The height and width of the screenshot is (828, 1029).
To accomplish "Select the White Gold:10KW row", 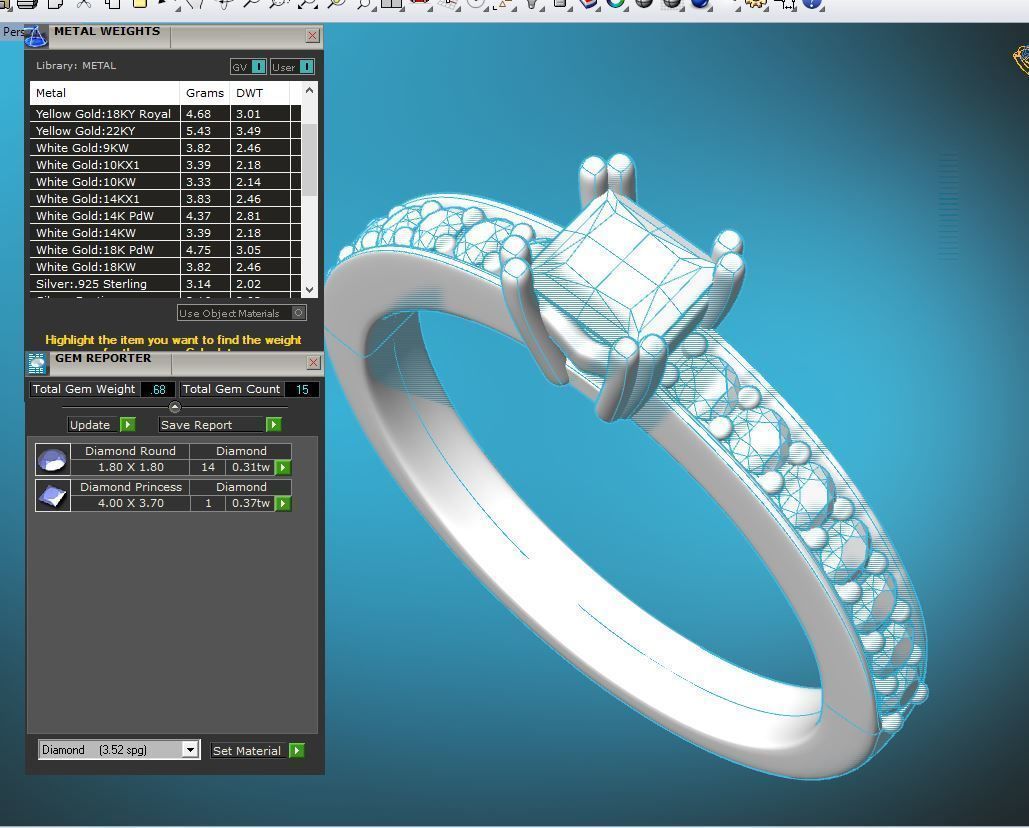I will coord(165,182).
